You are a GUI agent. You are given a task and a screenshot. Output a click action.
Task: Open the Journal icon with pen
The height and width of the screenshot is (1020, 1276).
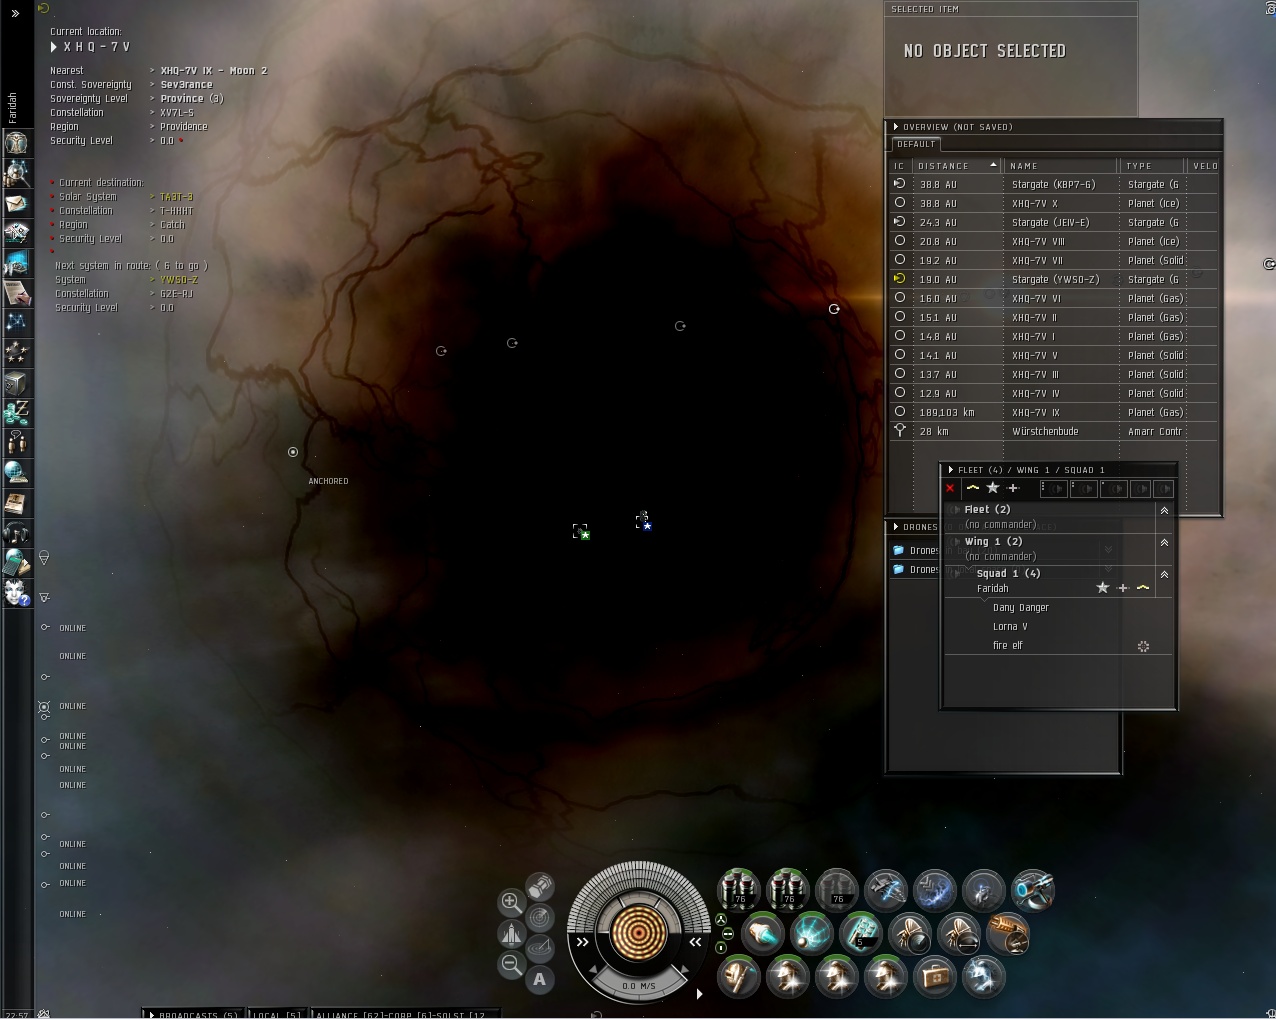[16, 293]
